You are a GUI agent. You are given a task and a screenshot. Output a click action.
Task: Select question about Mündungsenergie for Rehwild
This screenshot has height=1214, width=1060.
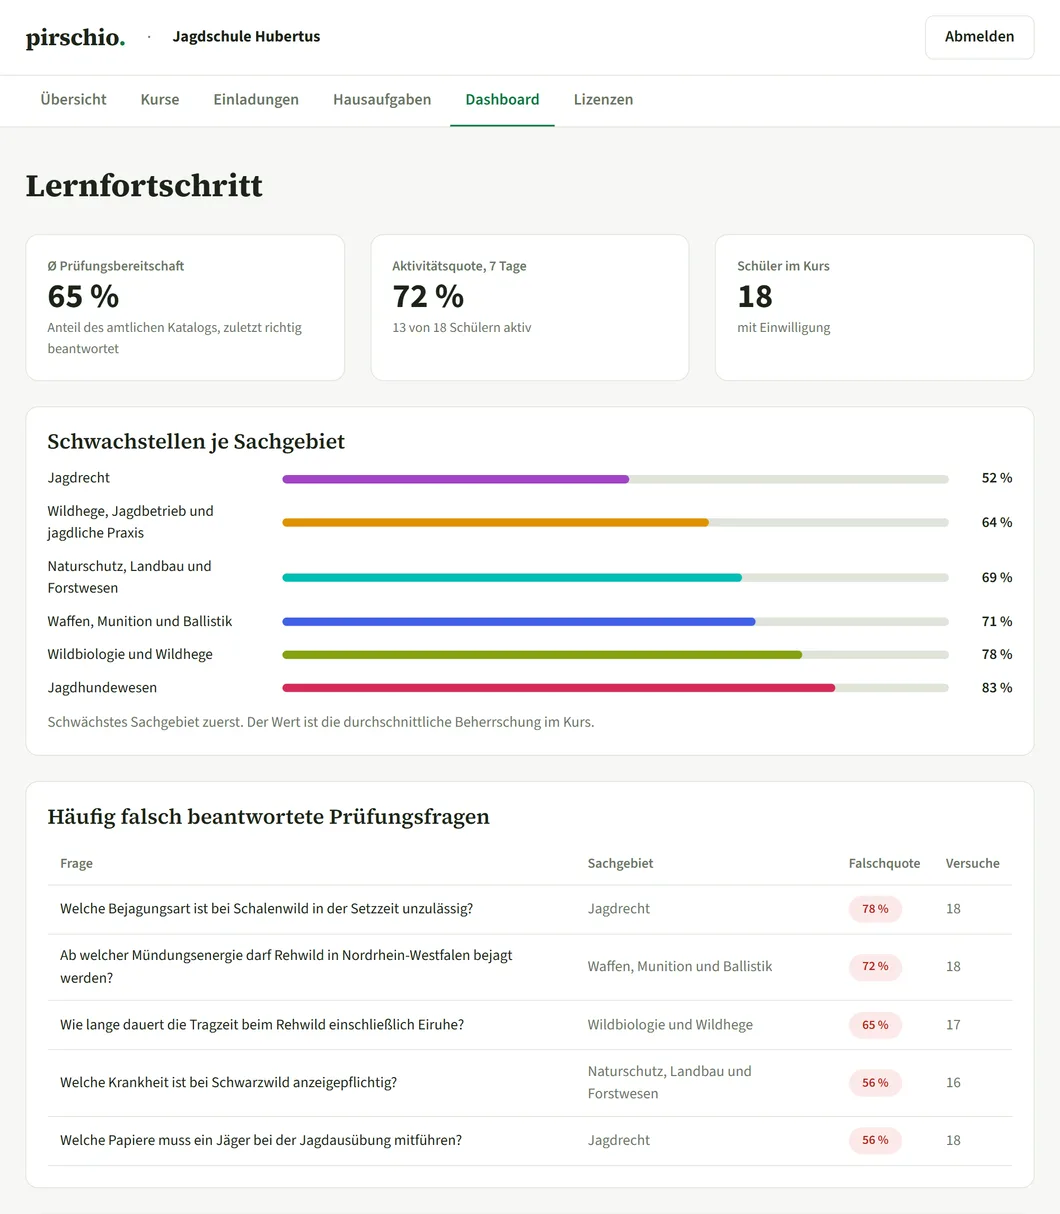286,966
